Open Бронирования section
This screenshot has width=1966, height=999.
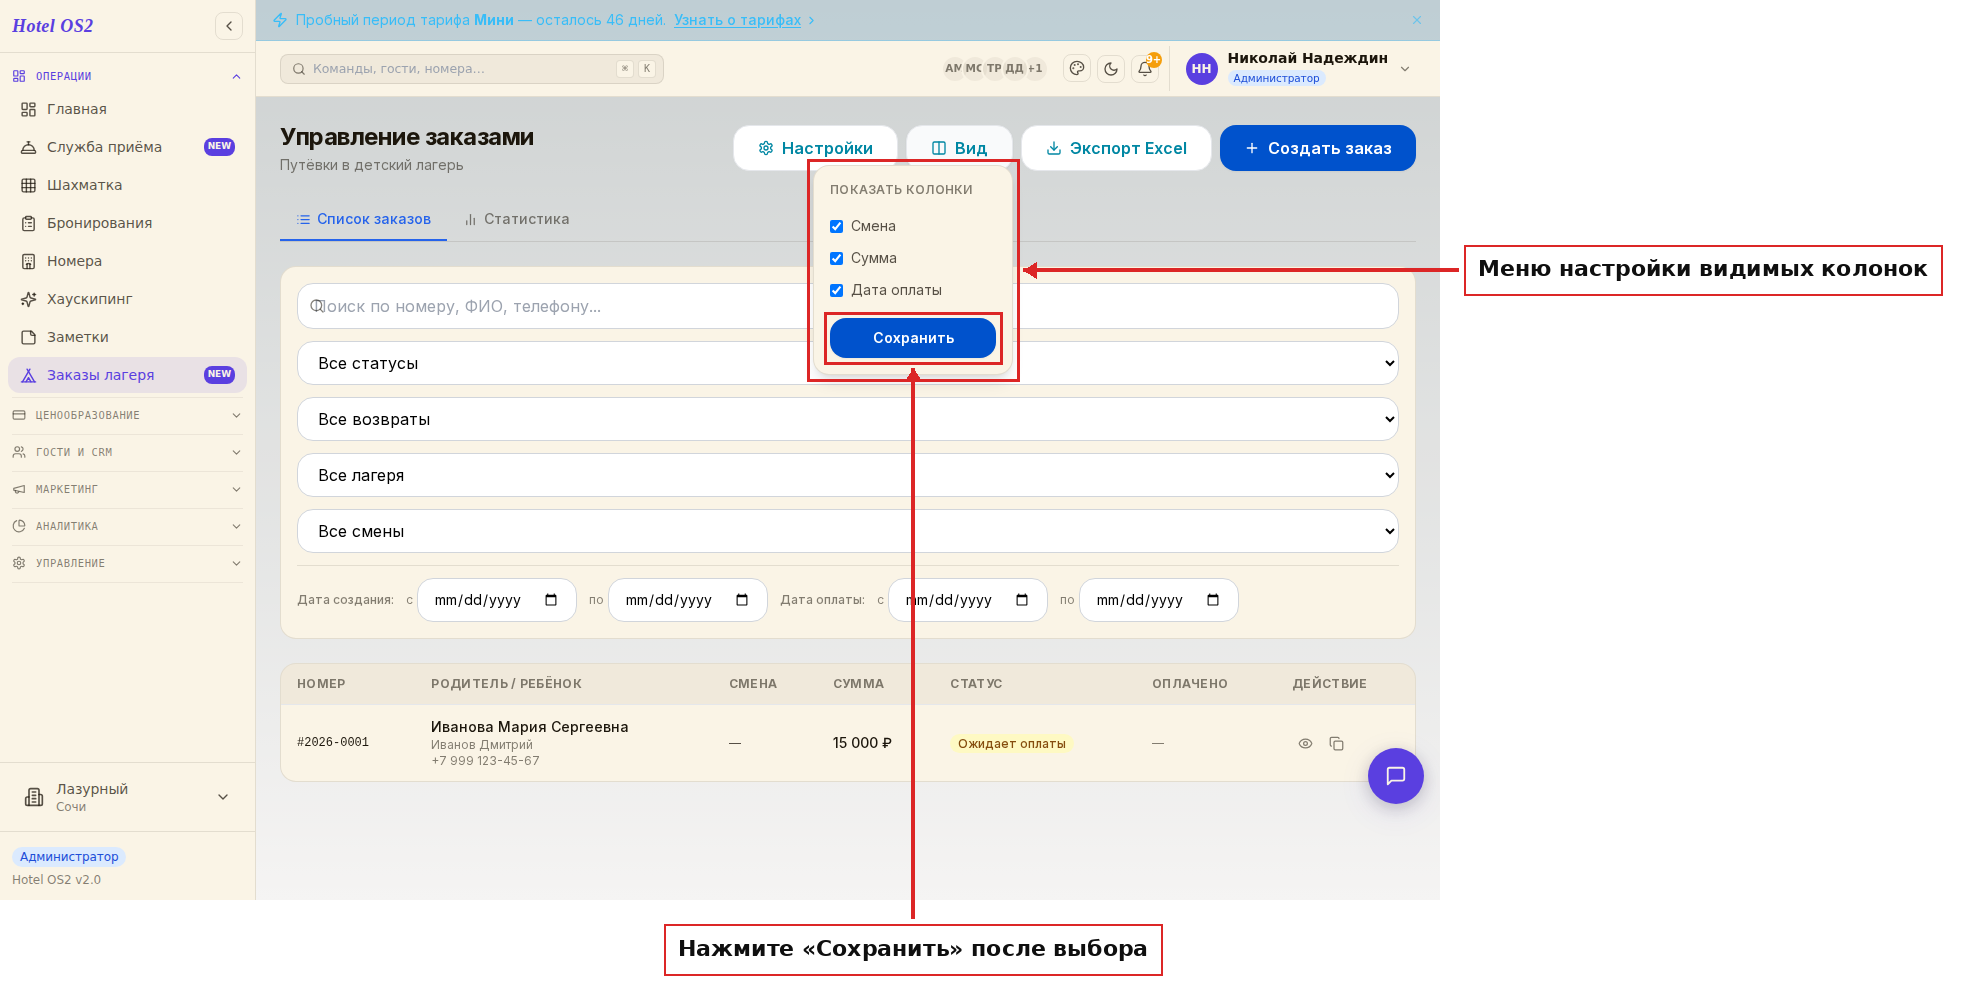[x=127, y=223]
